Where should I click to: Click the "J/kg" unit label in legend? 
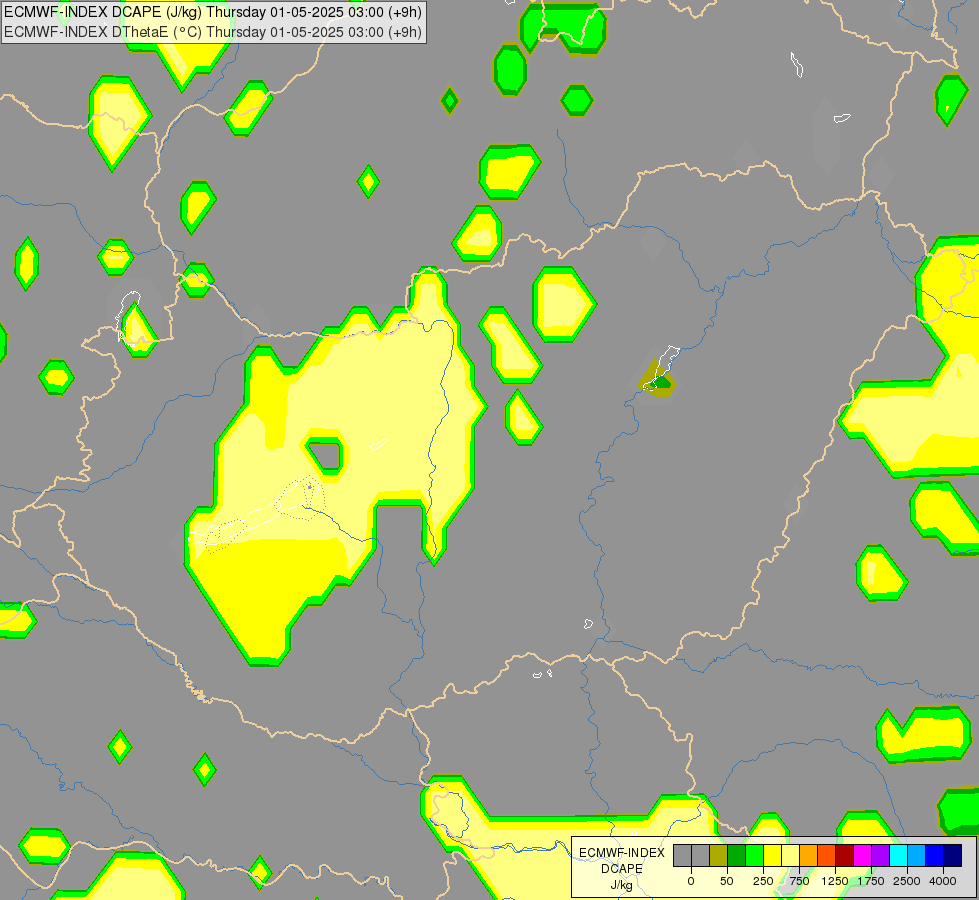coord(622,885)
